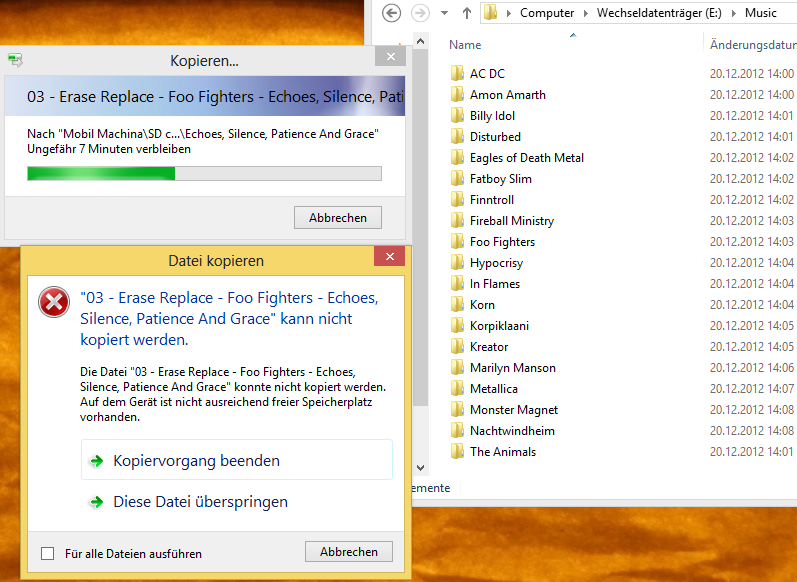Select Wechseldatenträger (E:) in the breadcrumb

pyautogui.click(x=659, y=13)
